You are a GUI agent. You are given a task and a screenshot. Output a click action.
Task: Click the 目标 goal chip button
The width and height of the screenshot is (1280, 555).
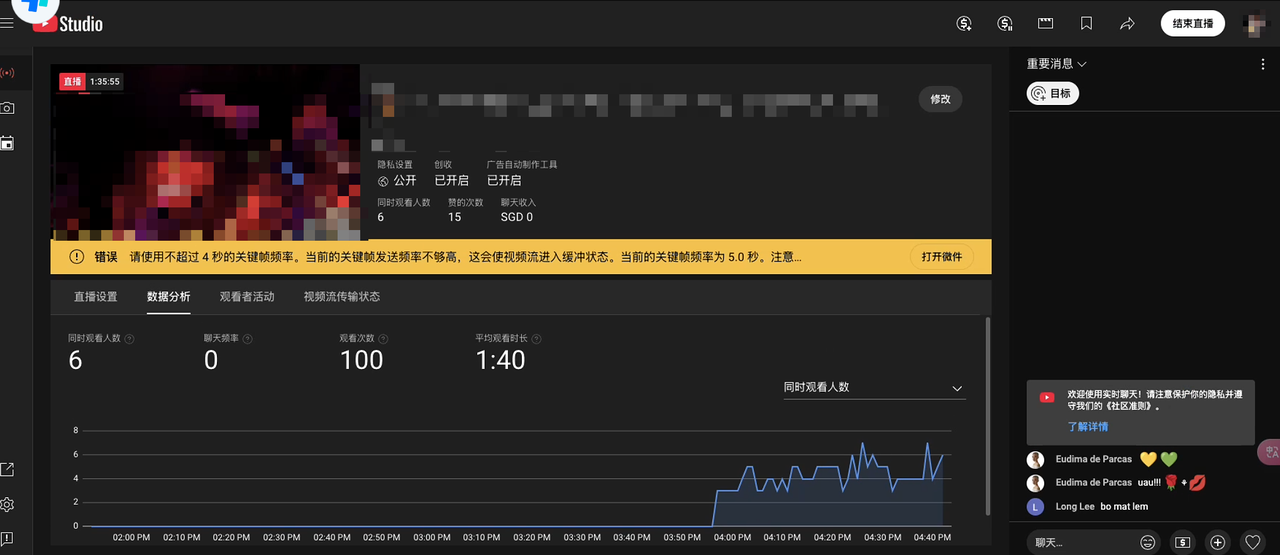click(1053, 93)
